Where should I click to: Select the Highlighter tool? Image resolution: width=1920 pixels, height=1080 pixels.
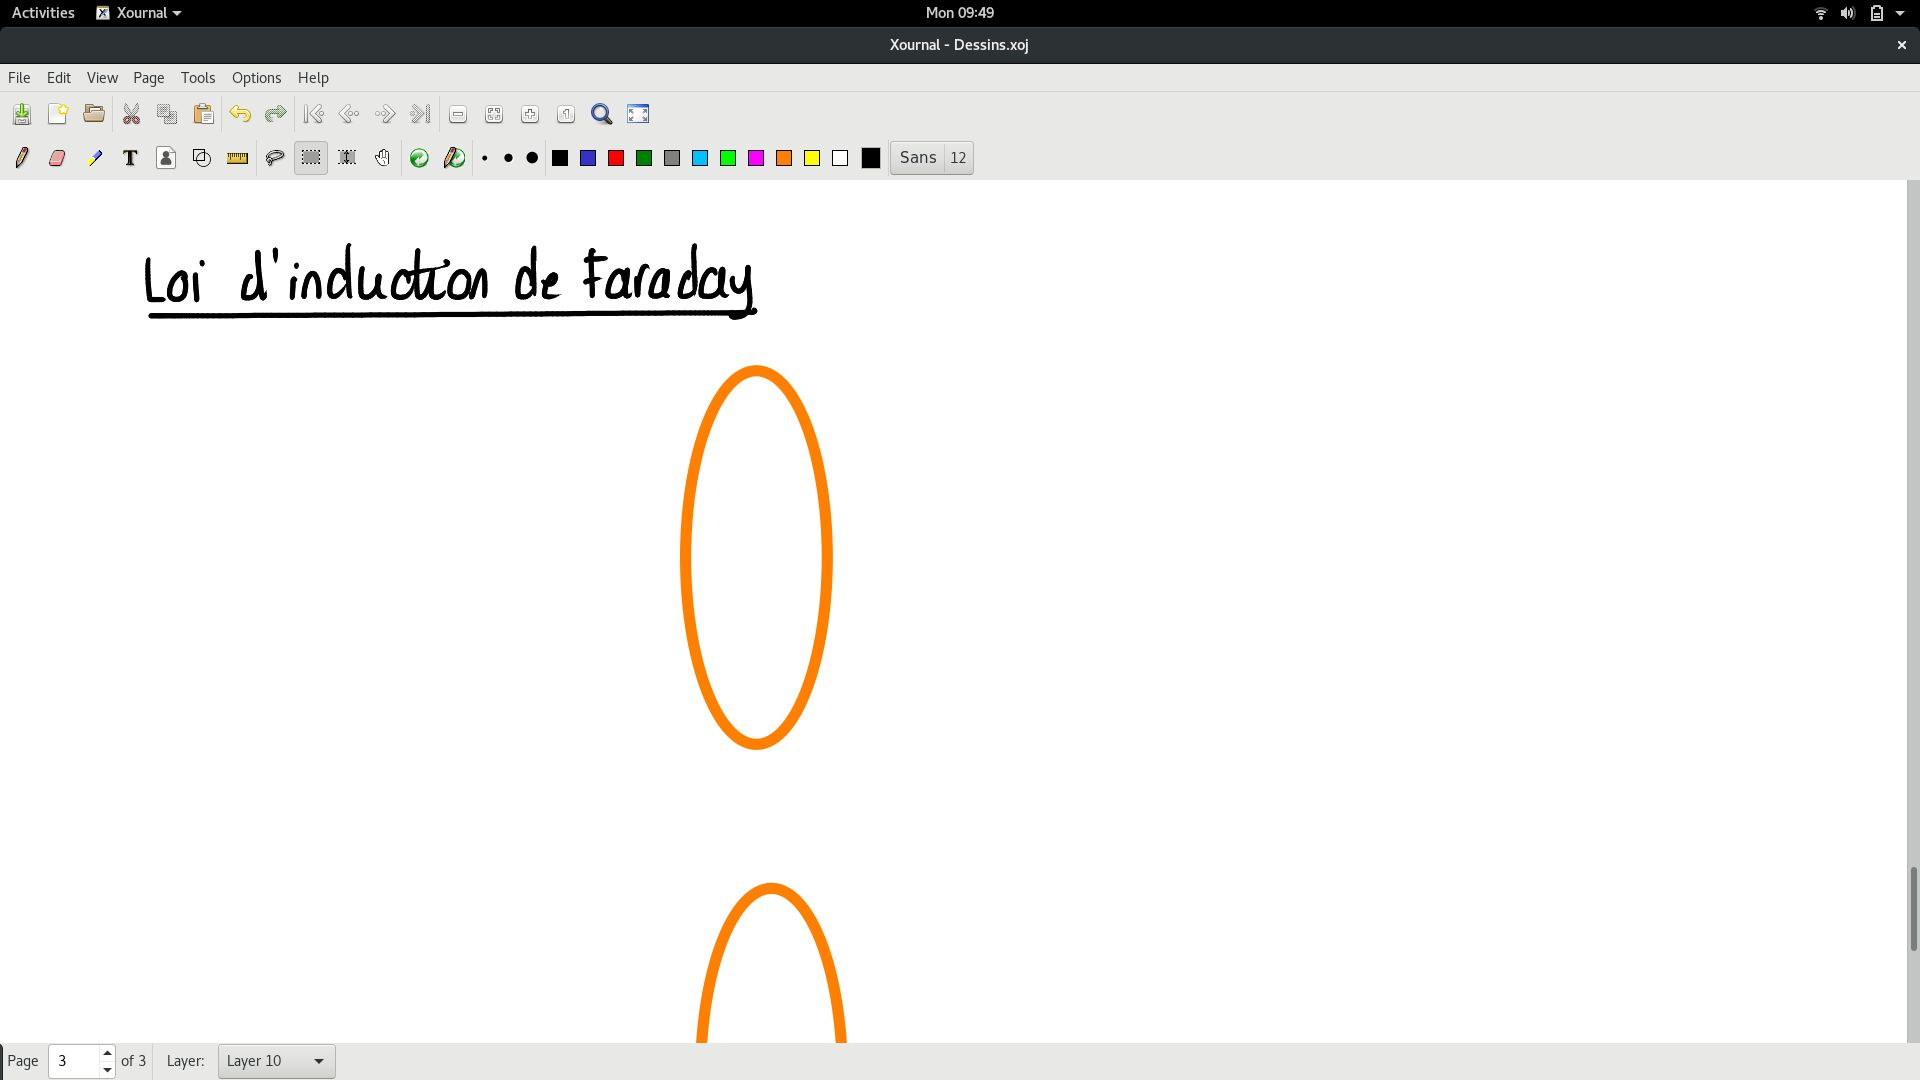[x=94, y=158]
